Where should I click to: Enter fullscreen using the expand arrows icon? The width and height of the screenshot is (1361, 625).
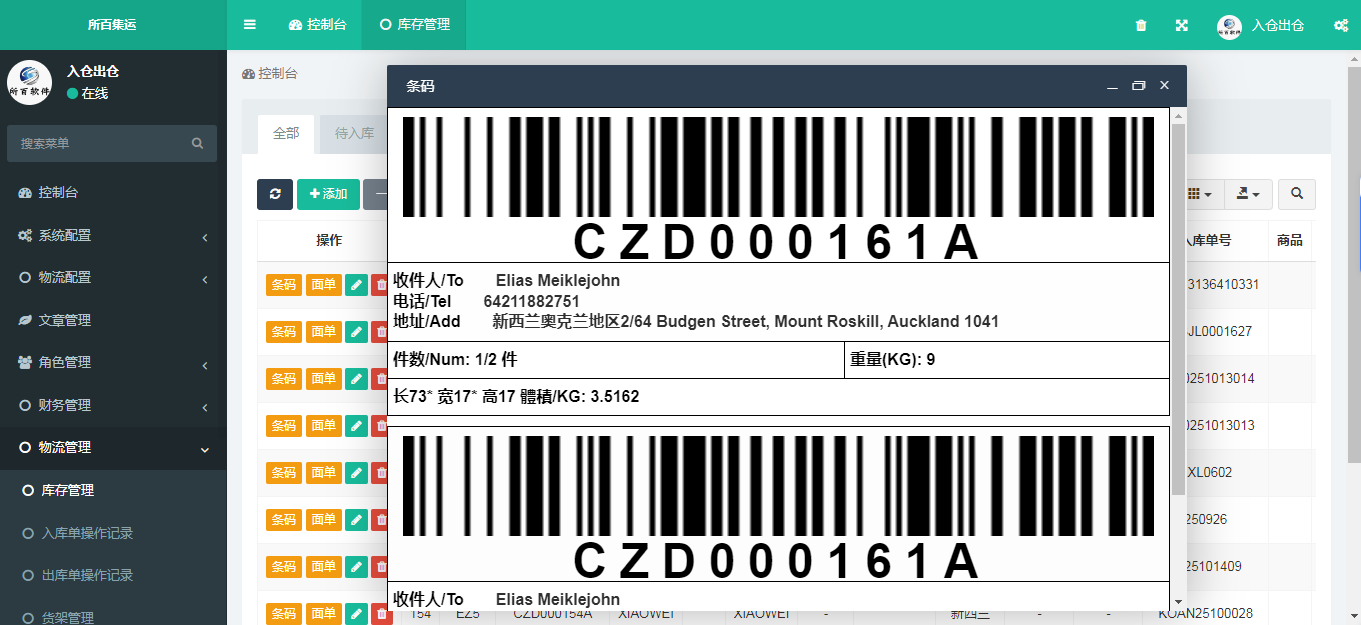1181,25
